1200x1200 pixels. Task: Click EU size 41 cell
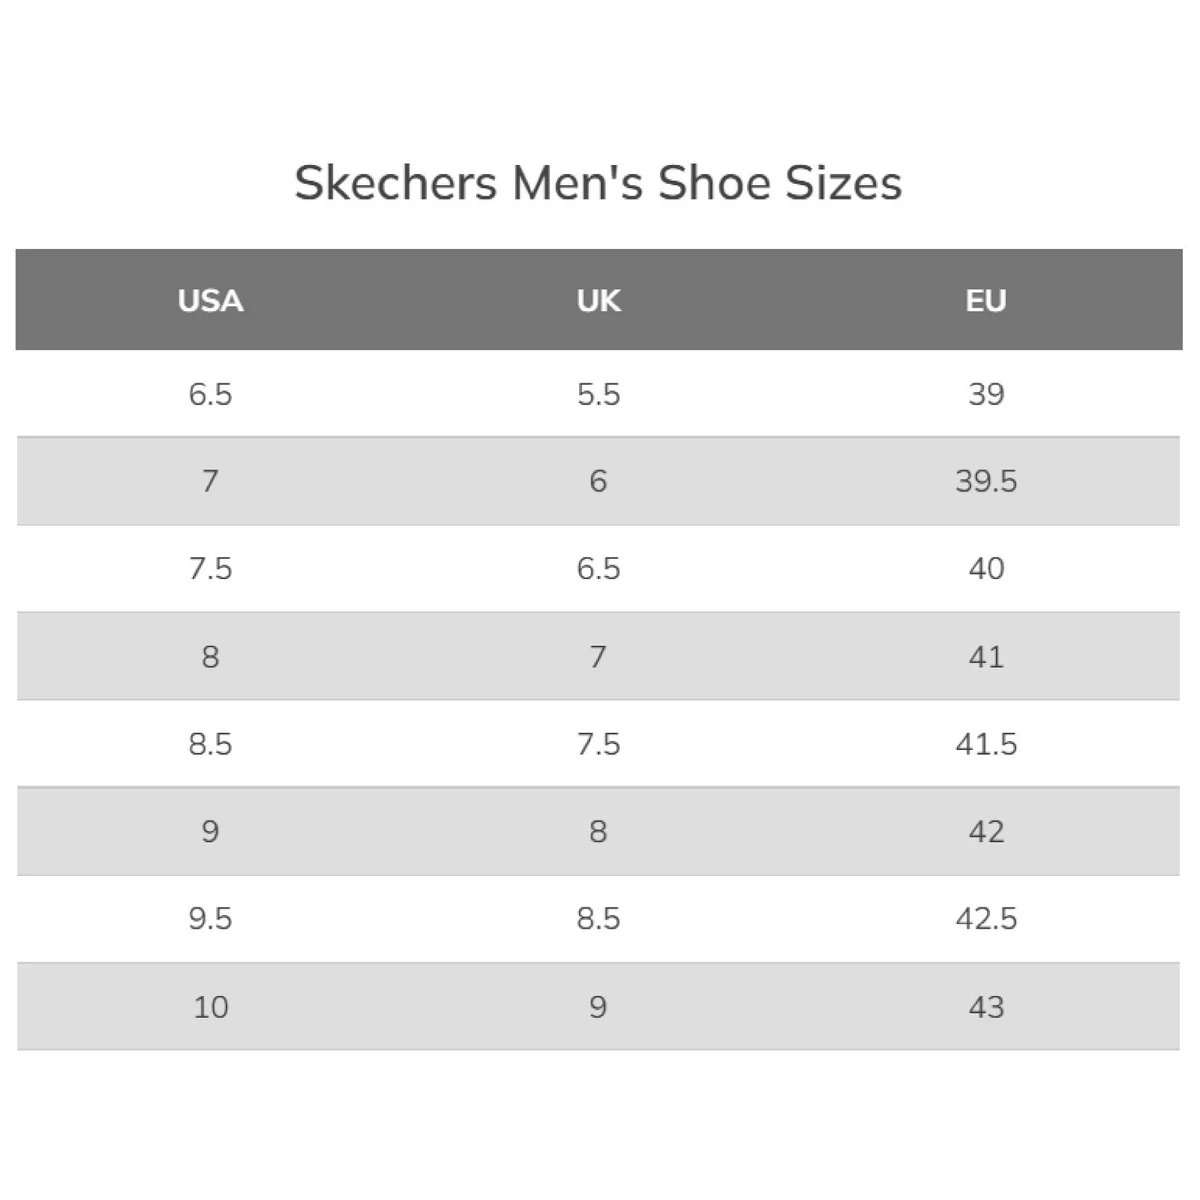[x=986, y=657]
